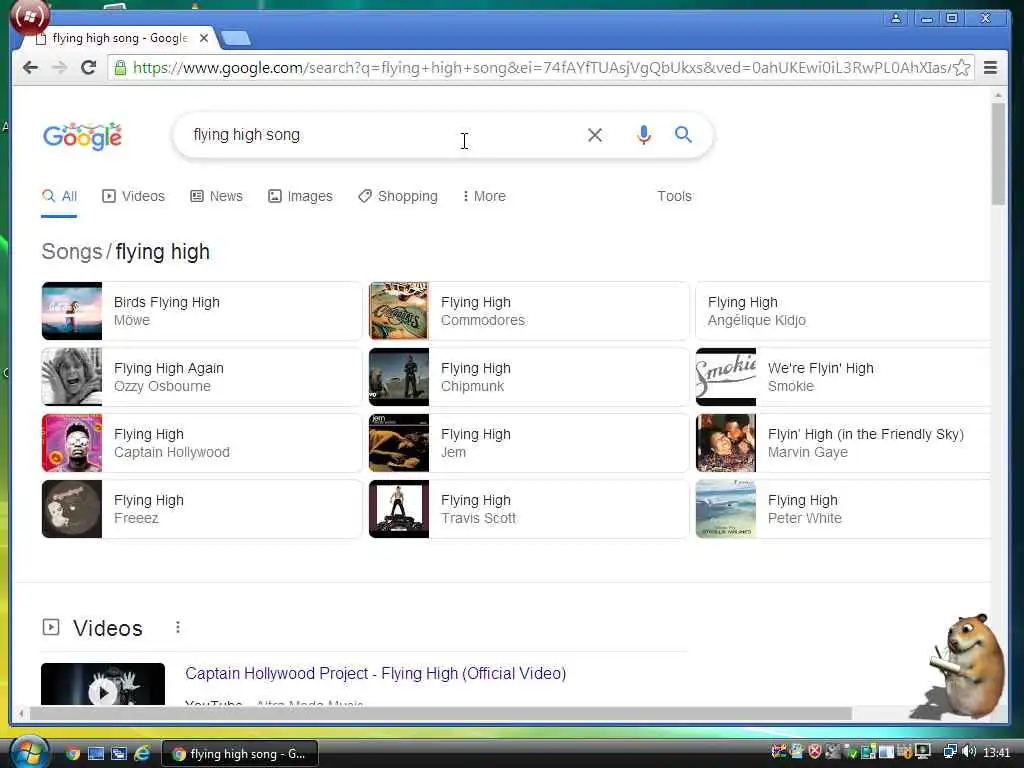Open the Chrome hamburger menu
The width and height of the screenshot is (1024, 768).
990,67
